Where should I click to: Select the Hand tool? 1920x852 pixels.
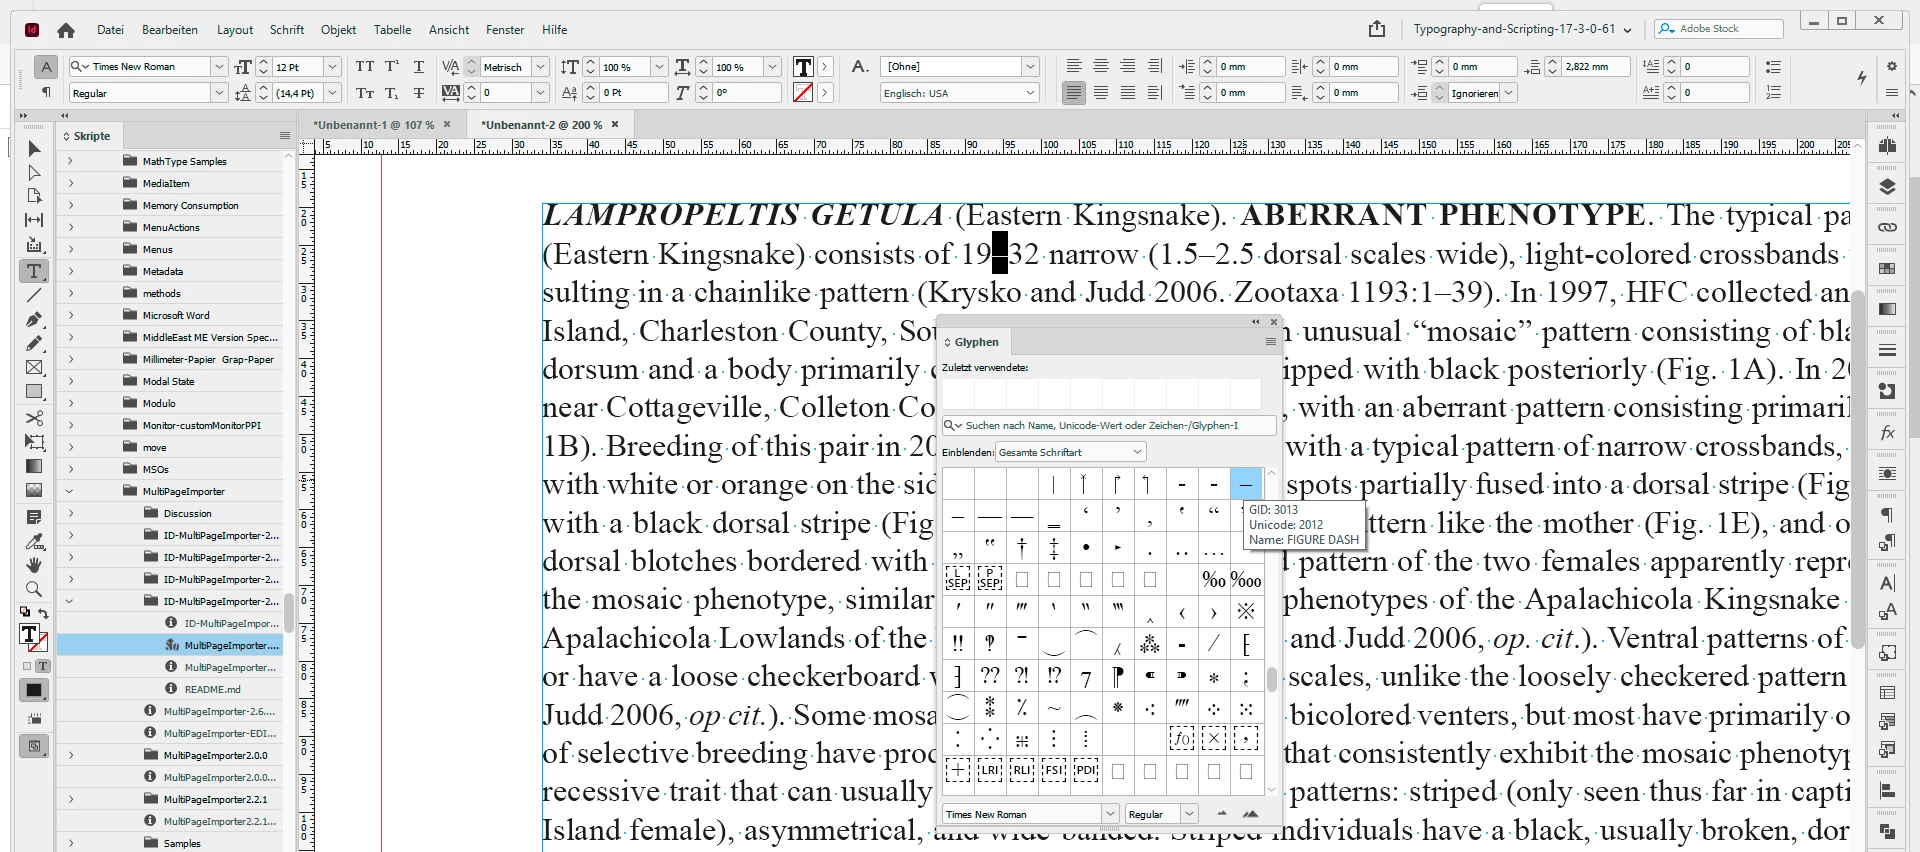point(34,565)
